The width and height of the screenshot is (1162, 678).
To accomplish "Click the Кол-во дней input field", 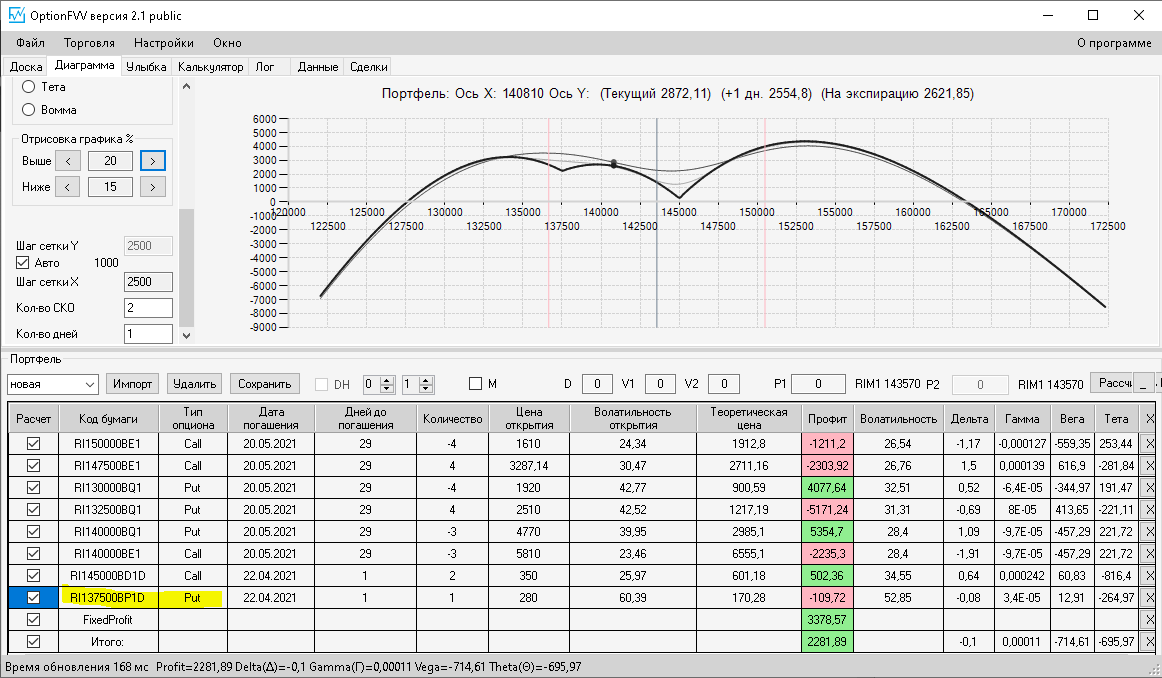I will tap(148, 333).
